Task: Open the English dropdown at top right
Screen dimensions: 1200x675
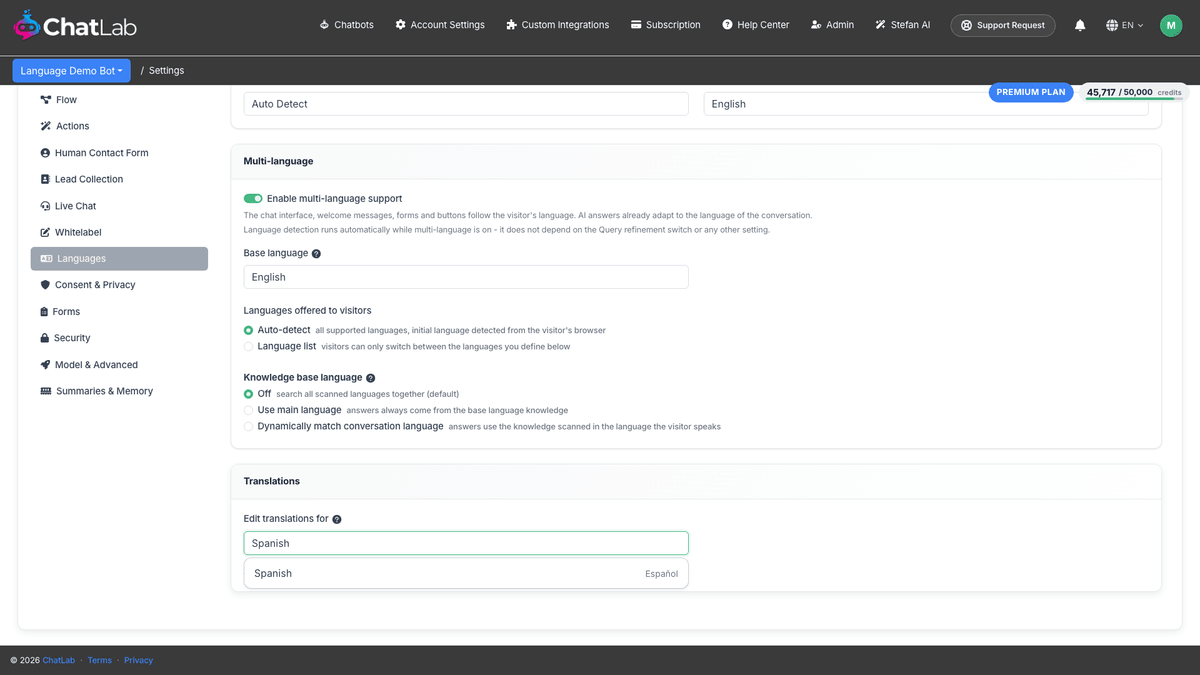Action: [926, 104]
